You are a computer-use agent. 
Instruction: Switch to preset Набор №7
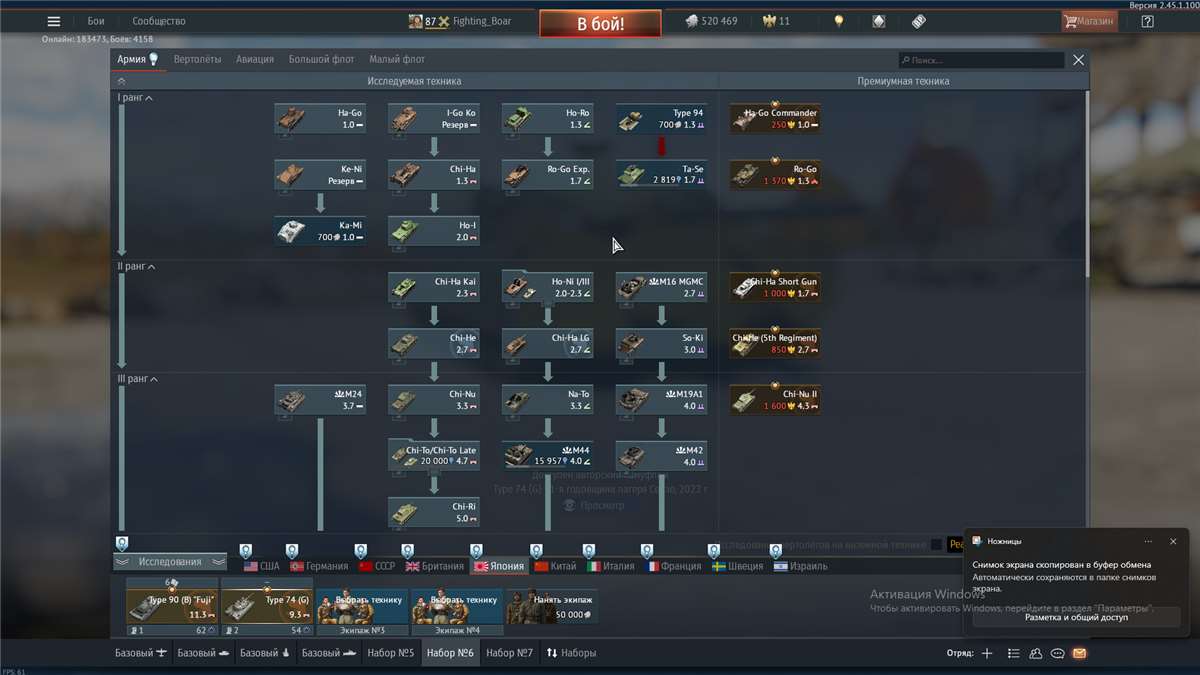pos(510,653)
